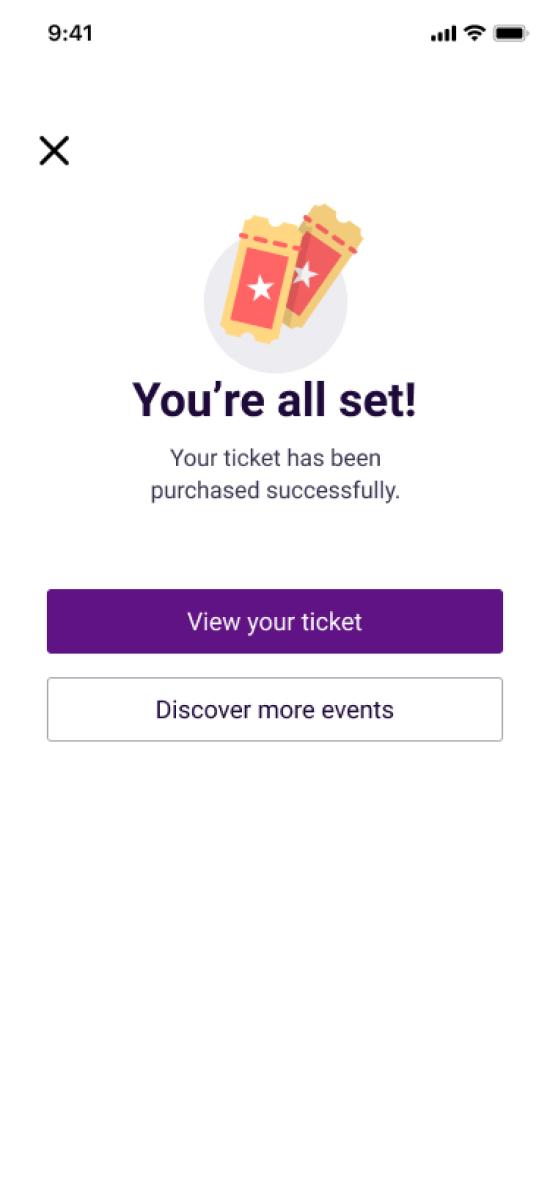Tap the battery indicator icon
This screenshot has height=1190, width=550.
(511, 33)
